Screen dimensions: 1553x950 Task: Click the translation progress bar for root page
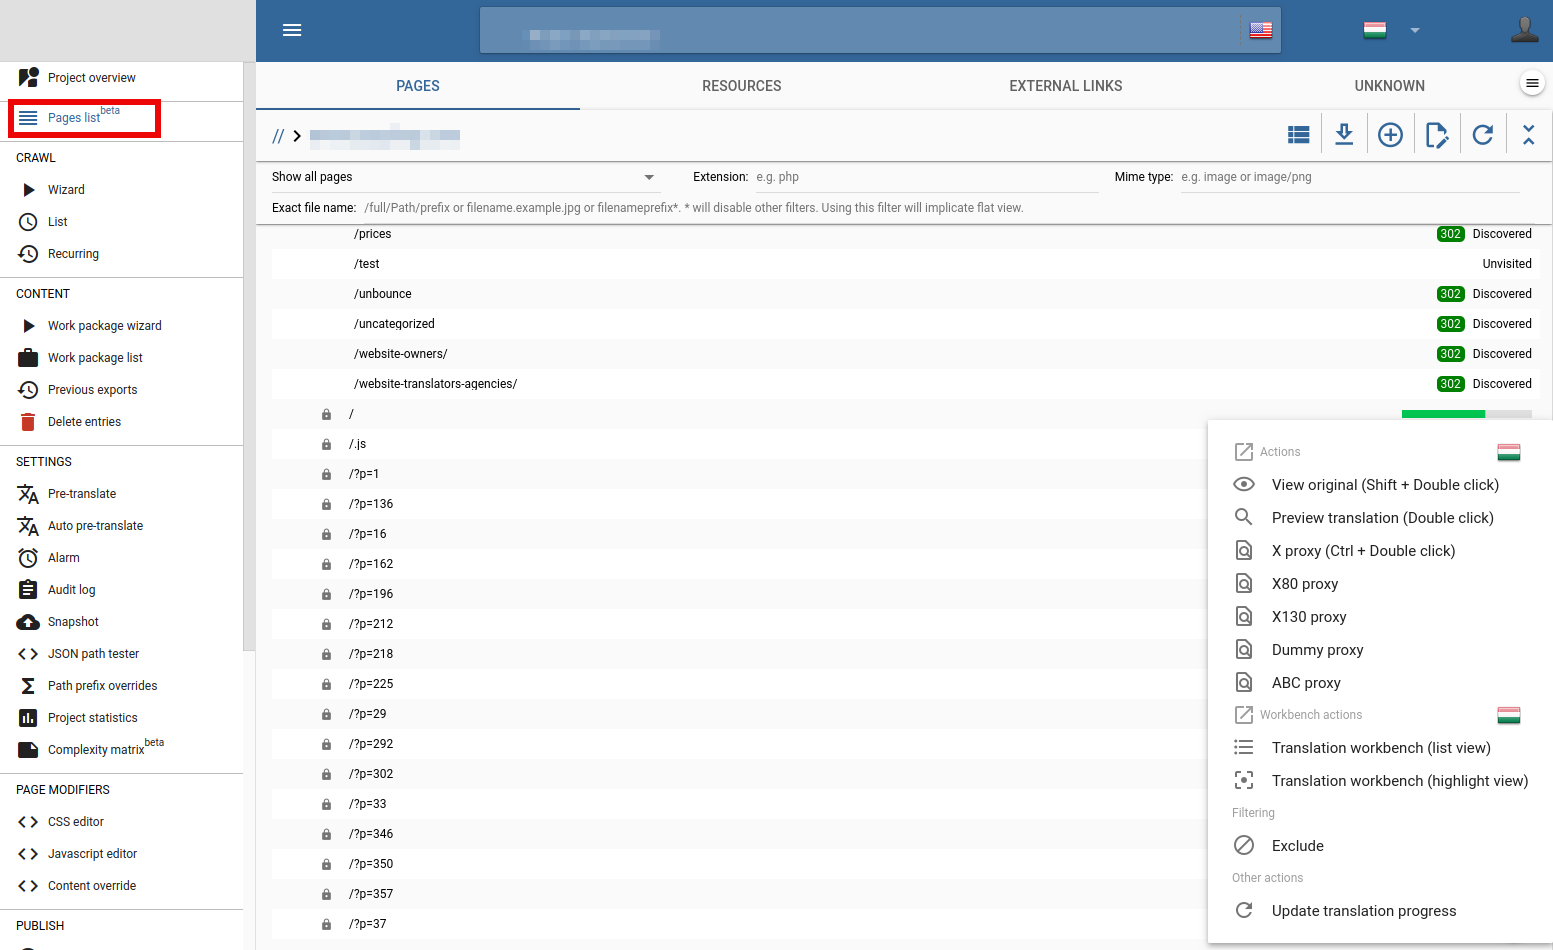point(1466,414)
